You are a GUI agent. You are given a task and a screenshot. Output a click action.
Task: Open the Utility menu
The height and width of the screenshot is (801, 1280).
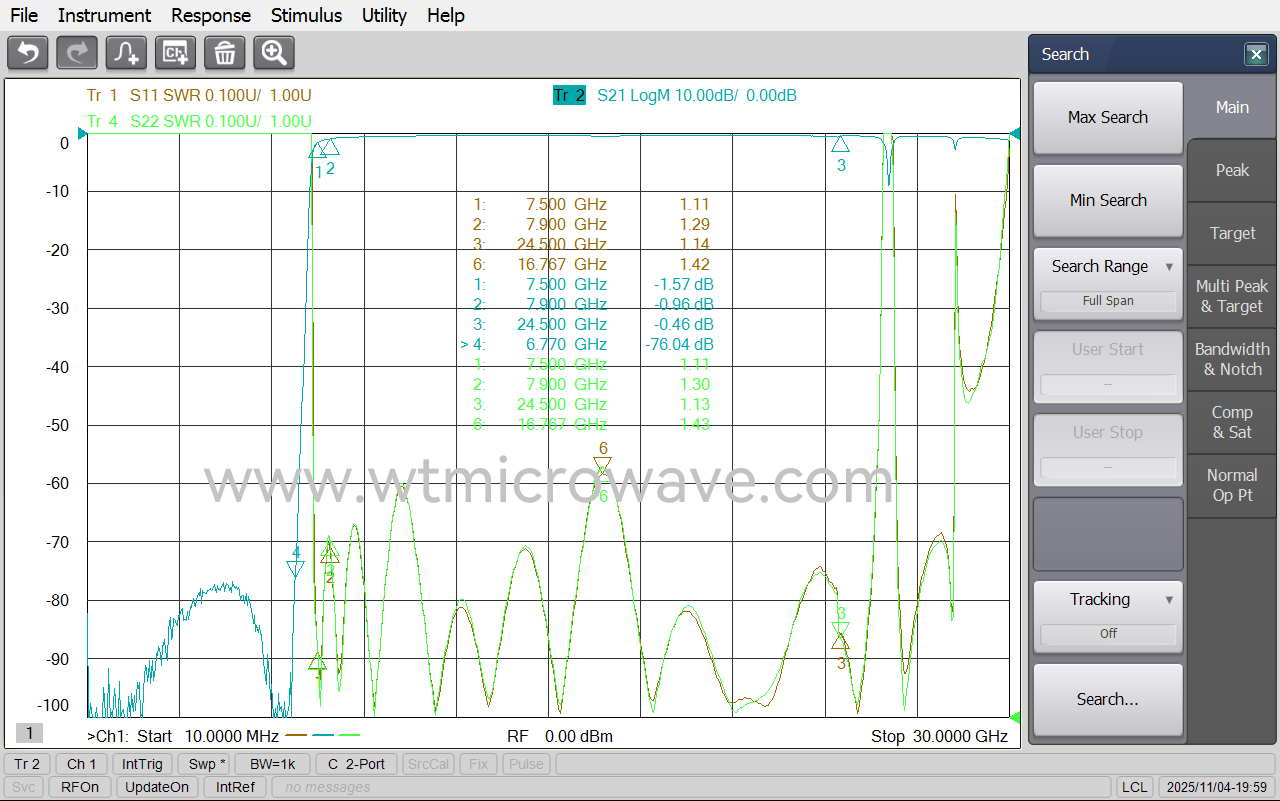pos(384,15)
